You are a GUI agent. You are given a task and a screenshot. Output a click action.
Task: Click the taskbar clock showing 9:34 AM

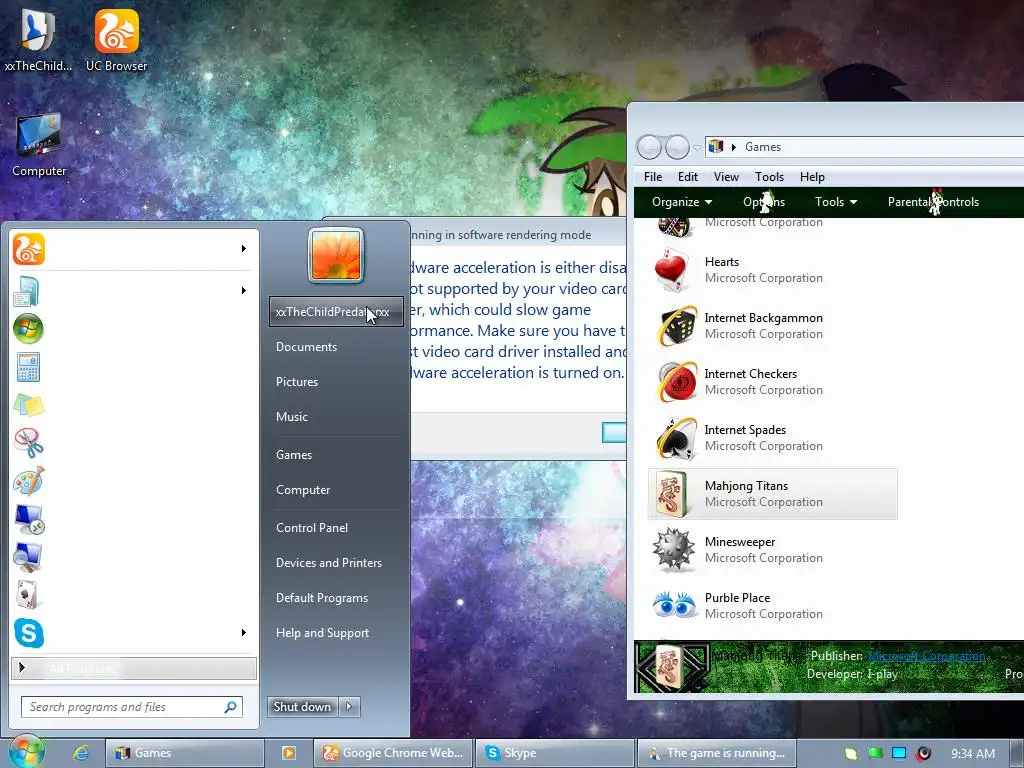coord(972,754)
